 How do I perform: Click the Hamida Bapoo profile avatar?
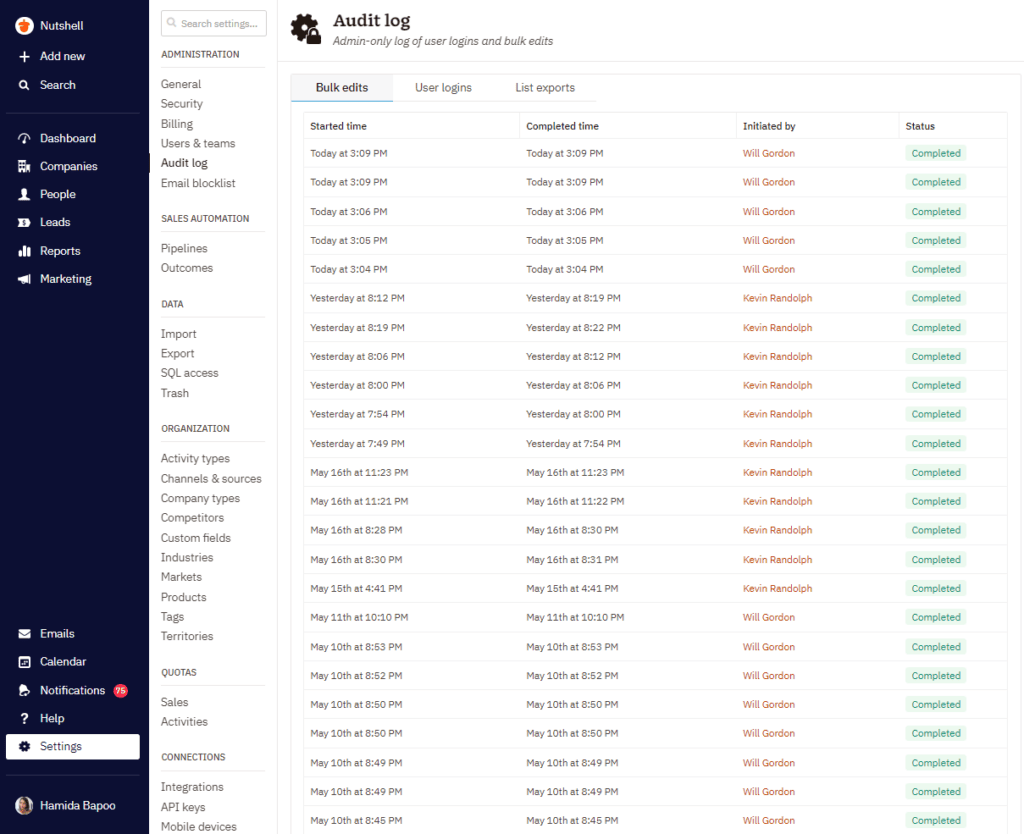click(x=22, y=805)
